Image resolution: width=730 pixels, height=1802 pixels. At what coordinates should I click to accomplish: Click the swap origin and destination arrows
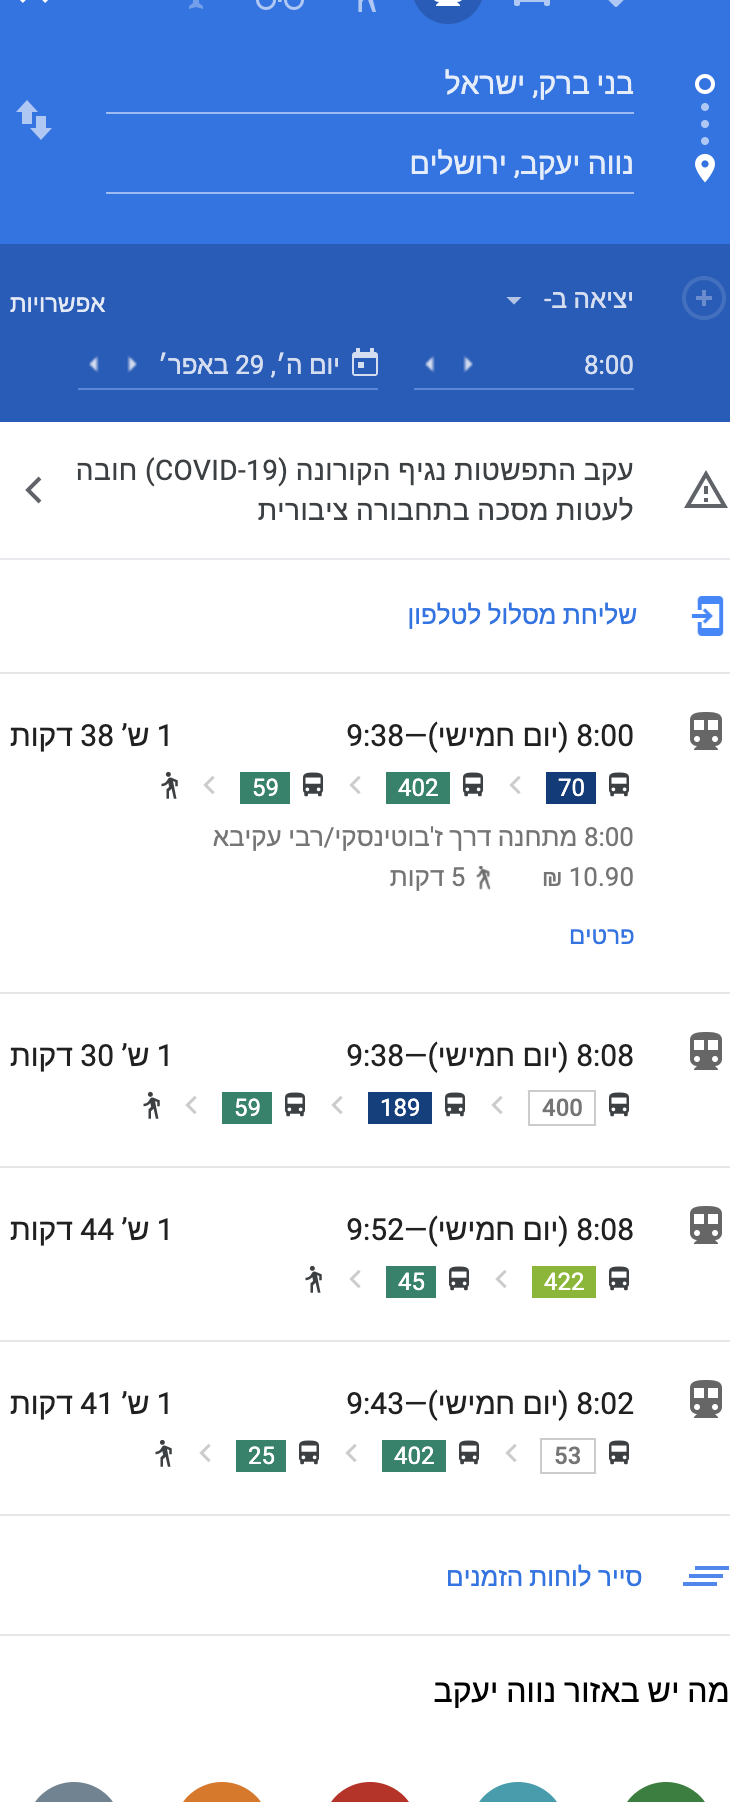coord(34,120)
